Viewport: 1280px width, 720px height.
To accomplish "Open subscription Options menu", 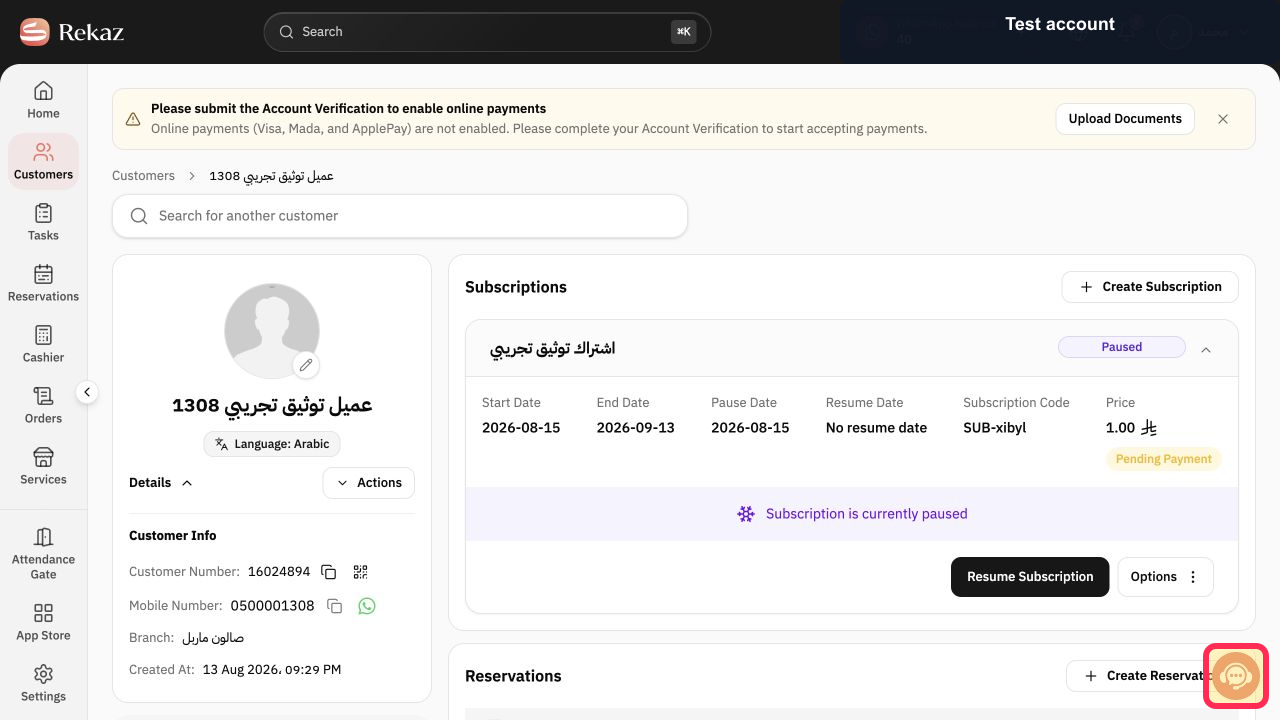I will [x=1165, y=577].
